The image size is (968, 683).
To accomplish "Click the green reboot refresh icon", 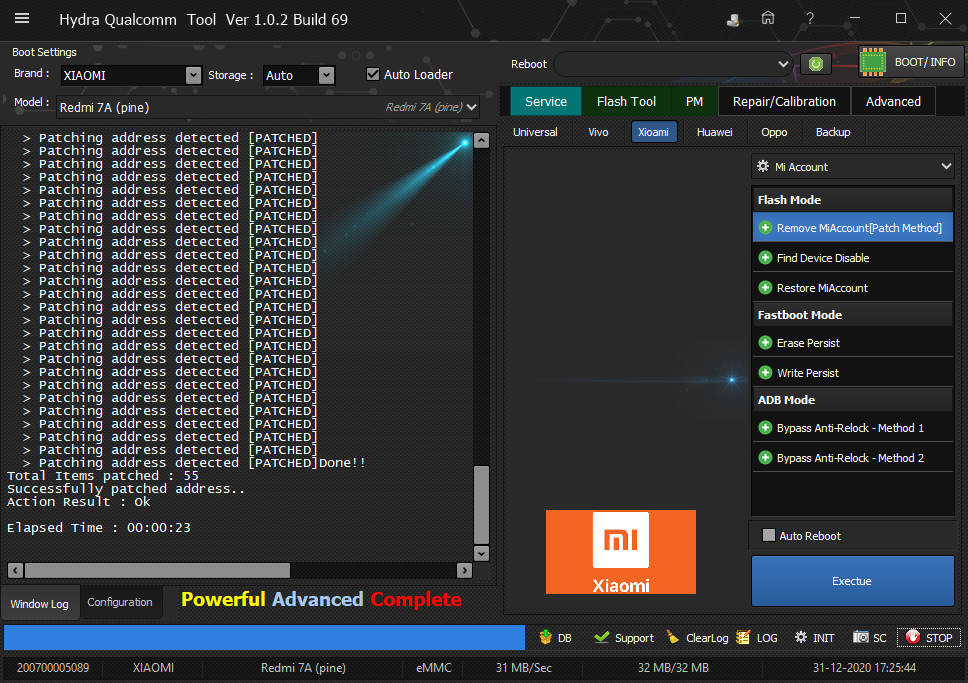I will (x=816, y=64).
